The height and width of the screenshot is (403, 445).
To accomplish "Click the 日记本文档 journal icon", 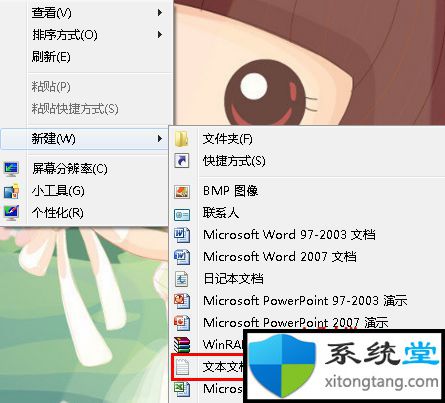I will click(x=182, y=279).
